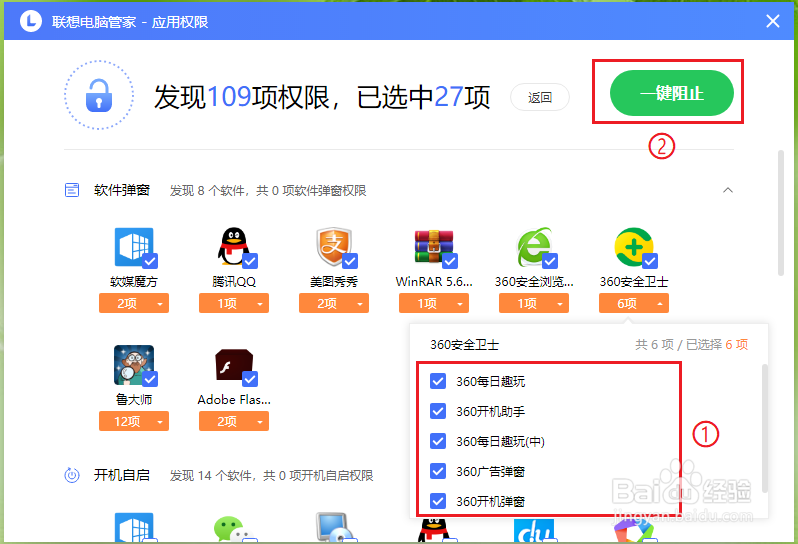798x544 pixels.
Task: Uncheck the 360开机弹窗 checkbox
Action: coord(438,501)
